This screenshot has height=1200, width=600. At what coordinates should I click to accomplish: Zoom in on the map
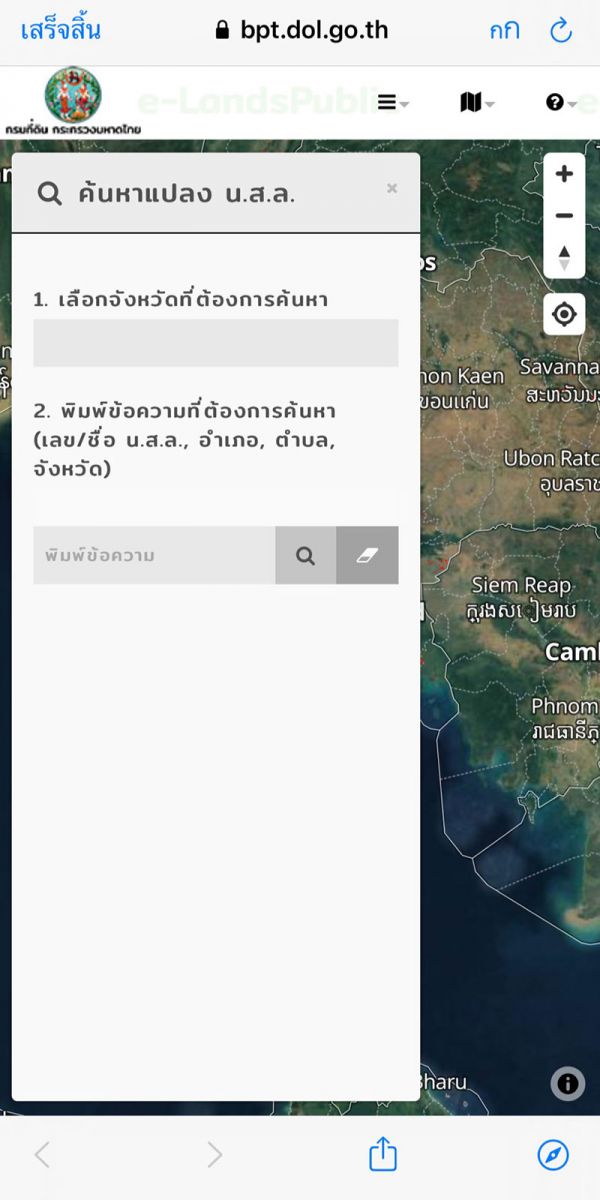pos(564,174)
